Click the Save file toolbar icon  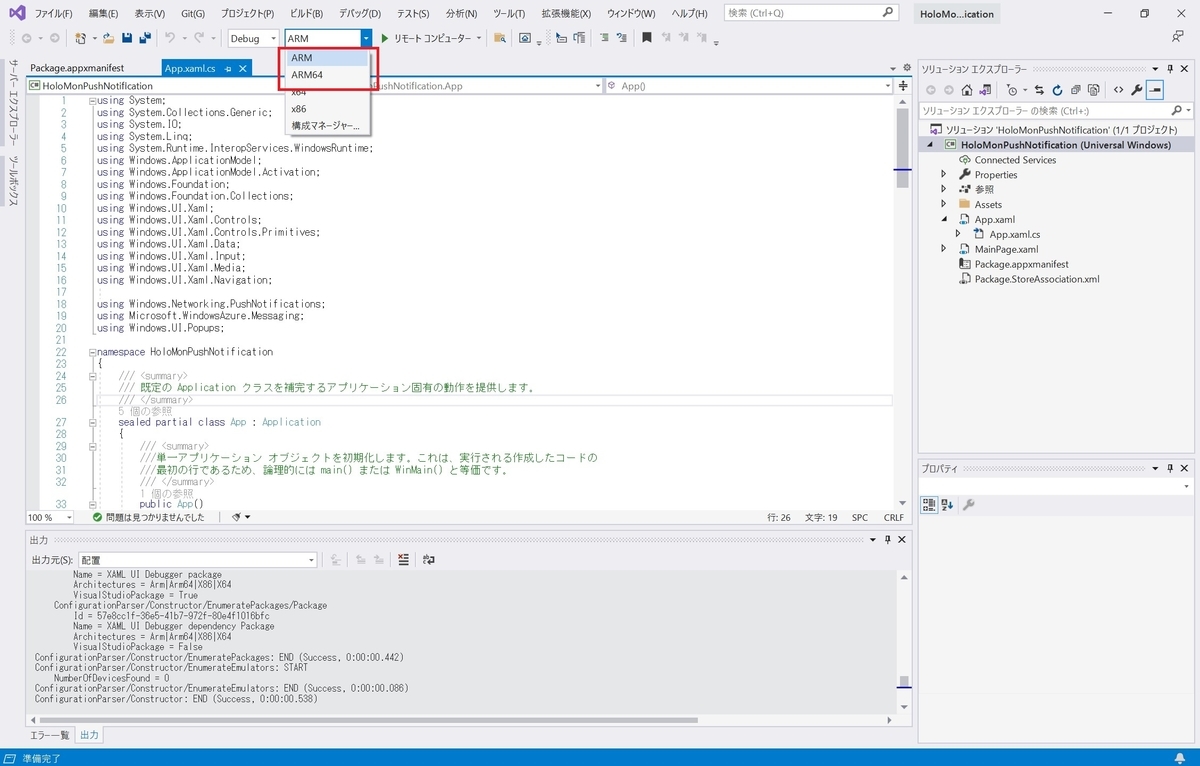[127, 38]
